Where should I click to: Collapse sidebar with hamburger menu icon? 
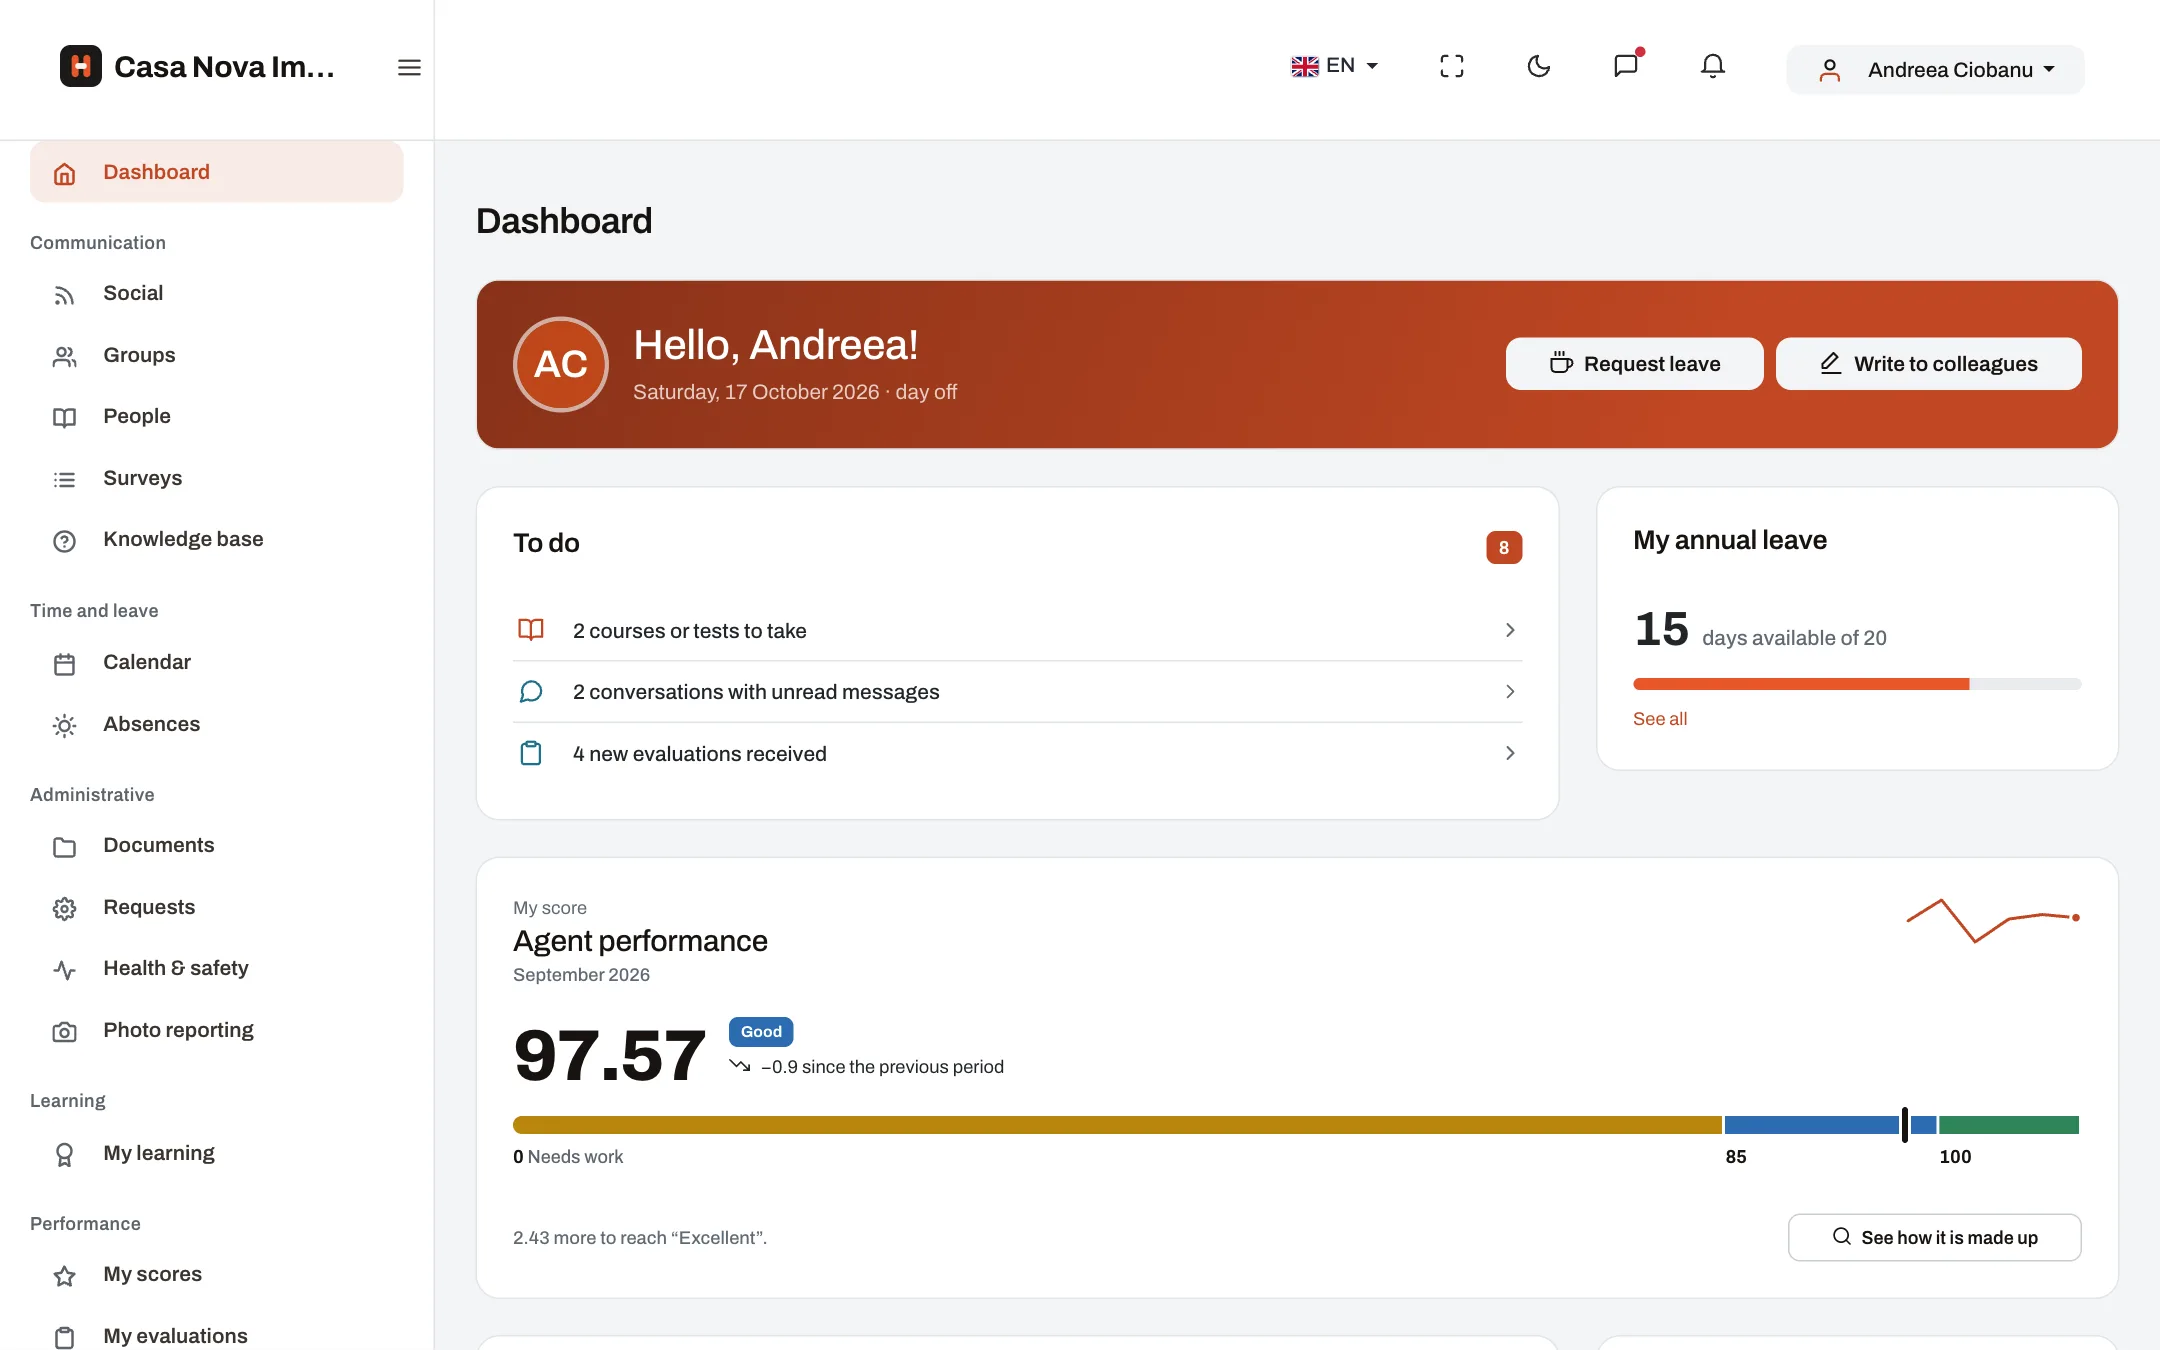coord(409,67)
